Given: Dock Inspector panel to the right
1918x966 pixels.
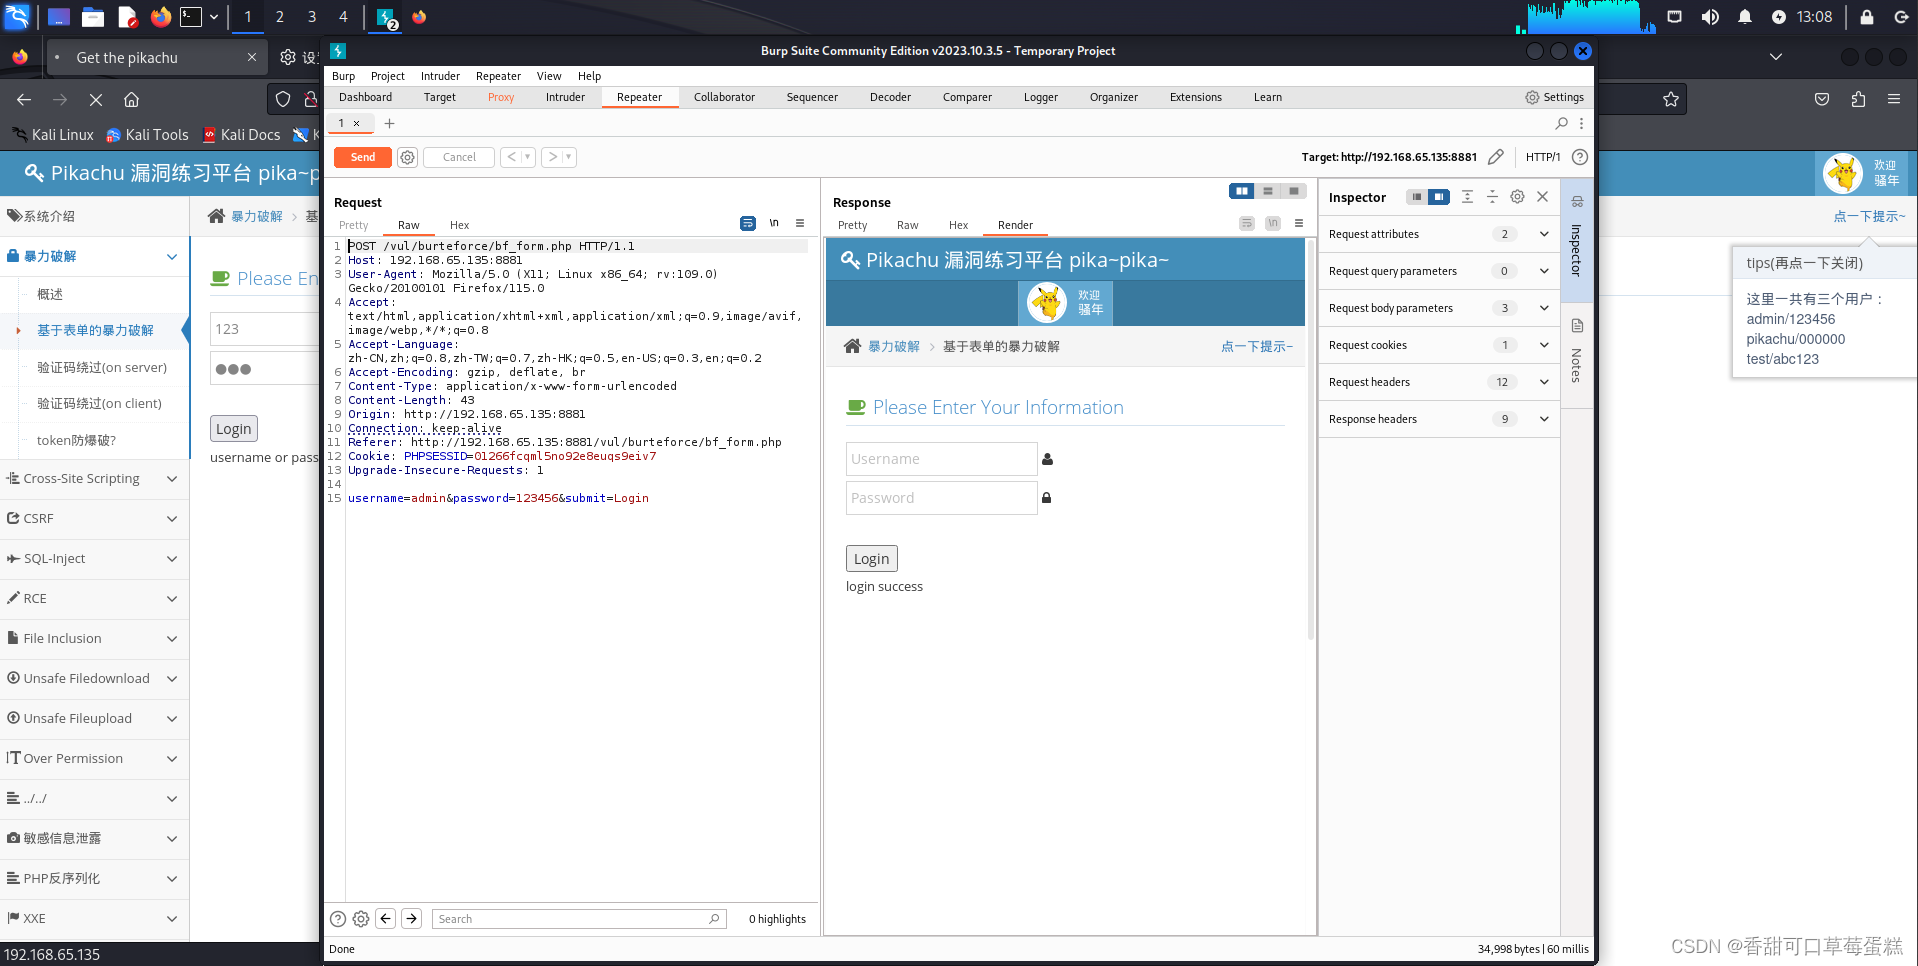Looking at the screenshot, I should (1438, 197).
